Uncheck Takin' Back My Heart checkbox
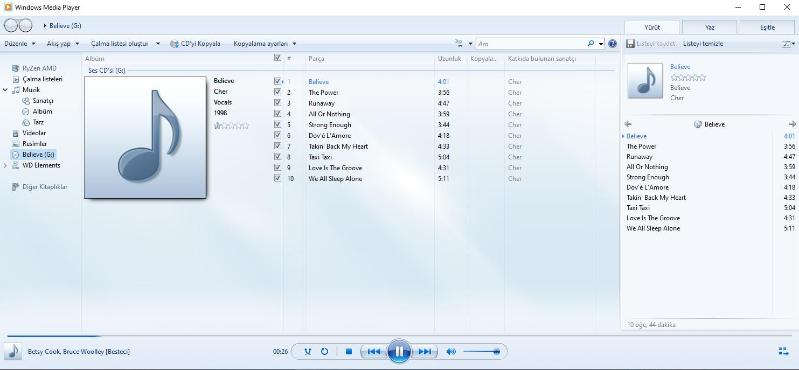The image size is (799, 370). point(277,146)
